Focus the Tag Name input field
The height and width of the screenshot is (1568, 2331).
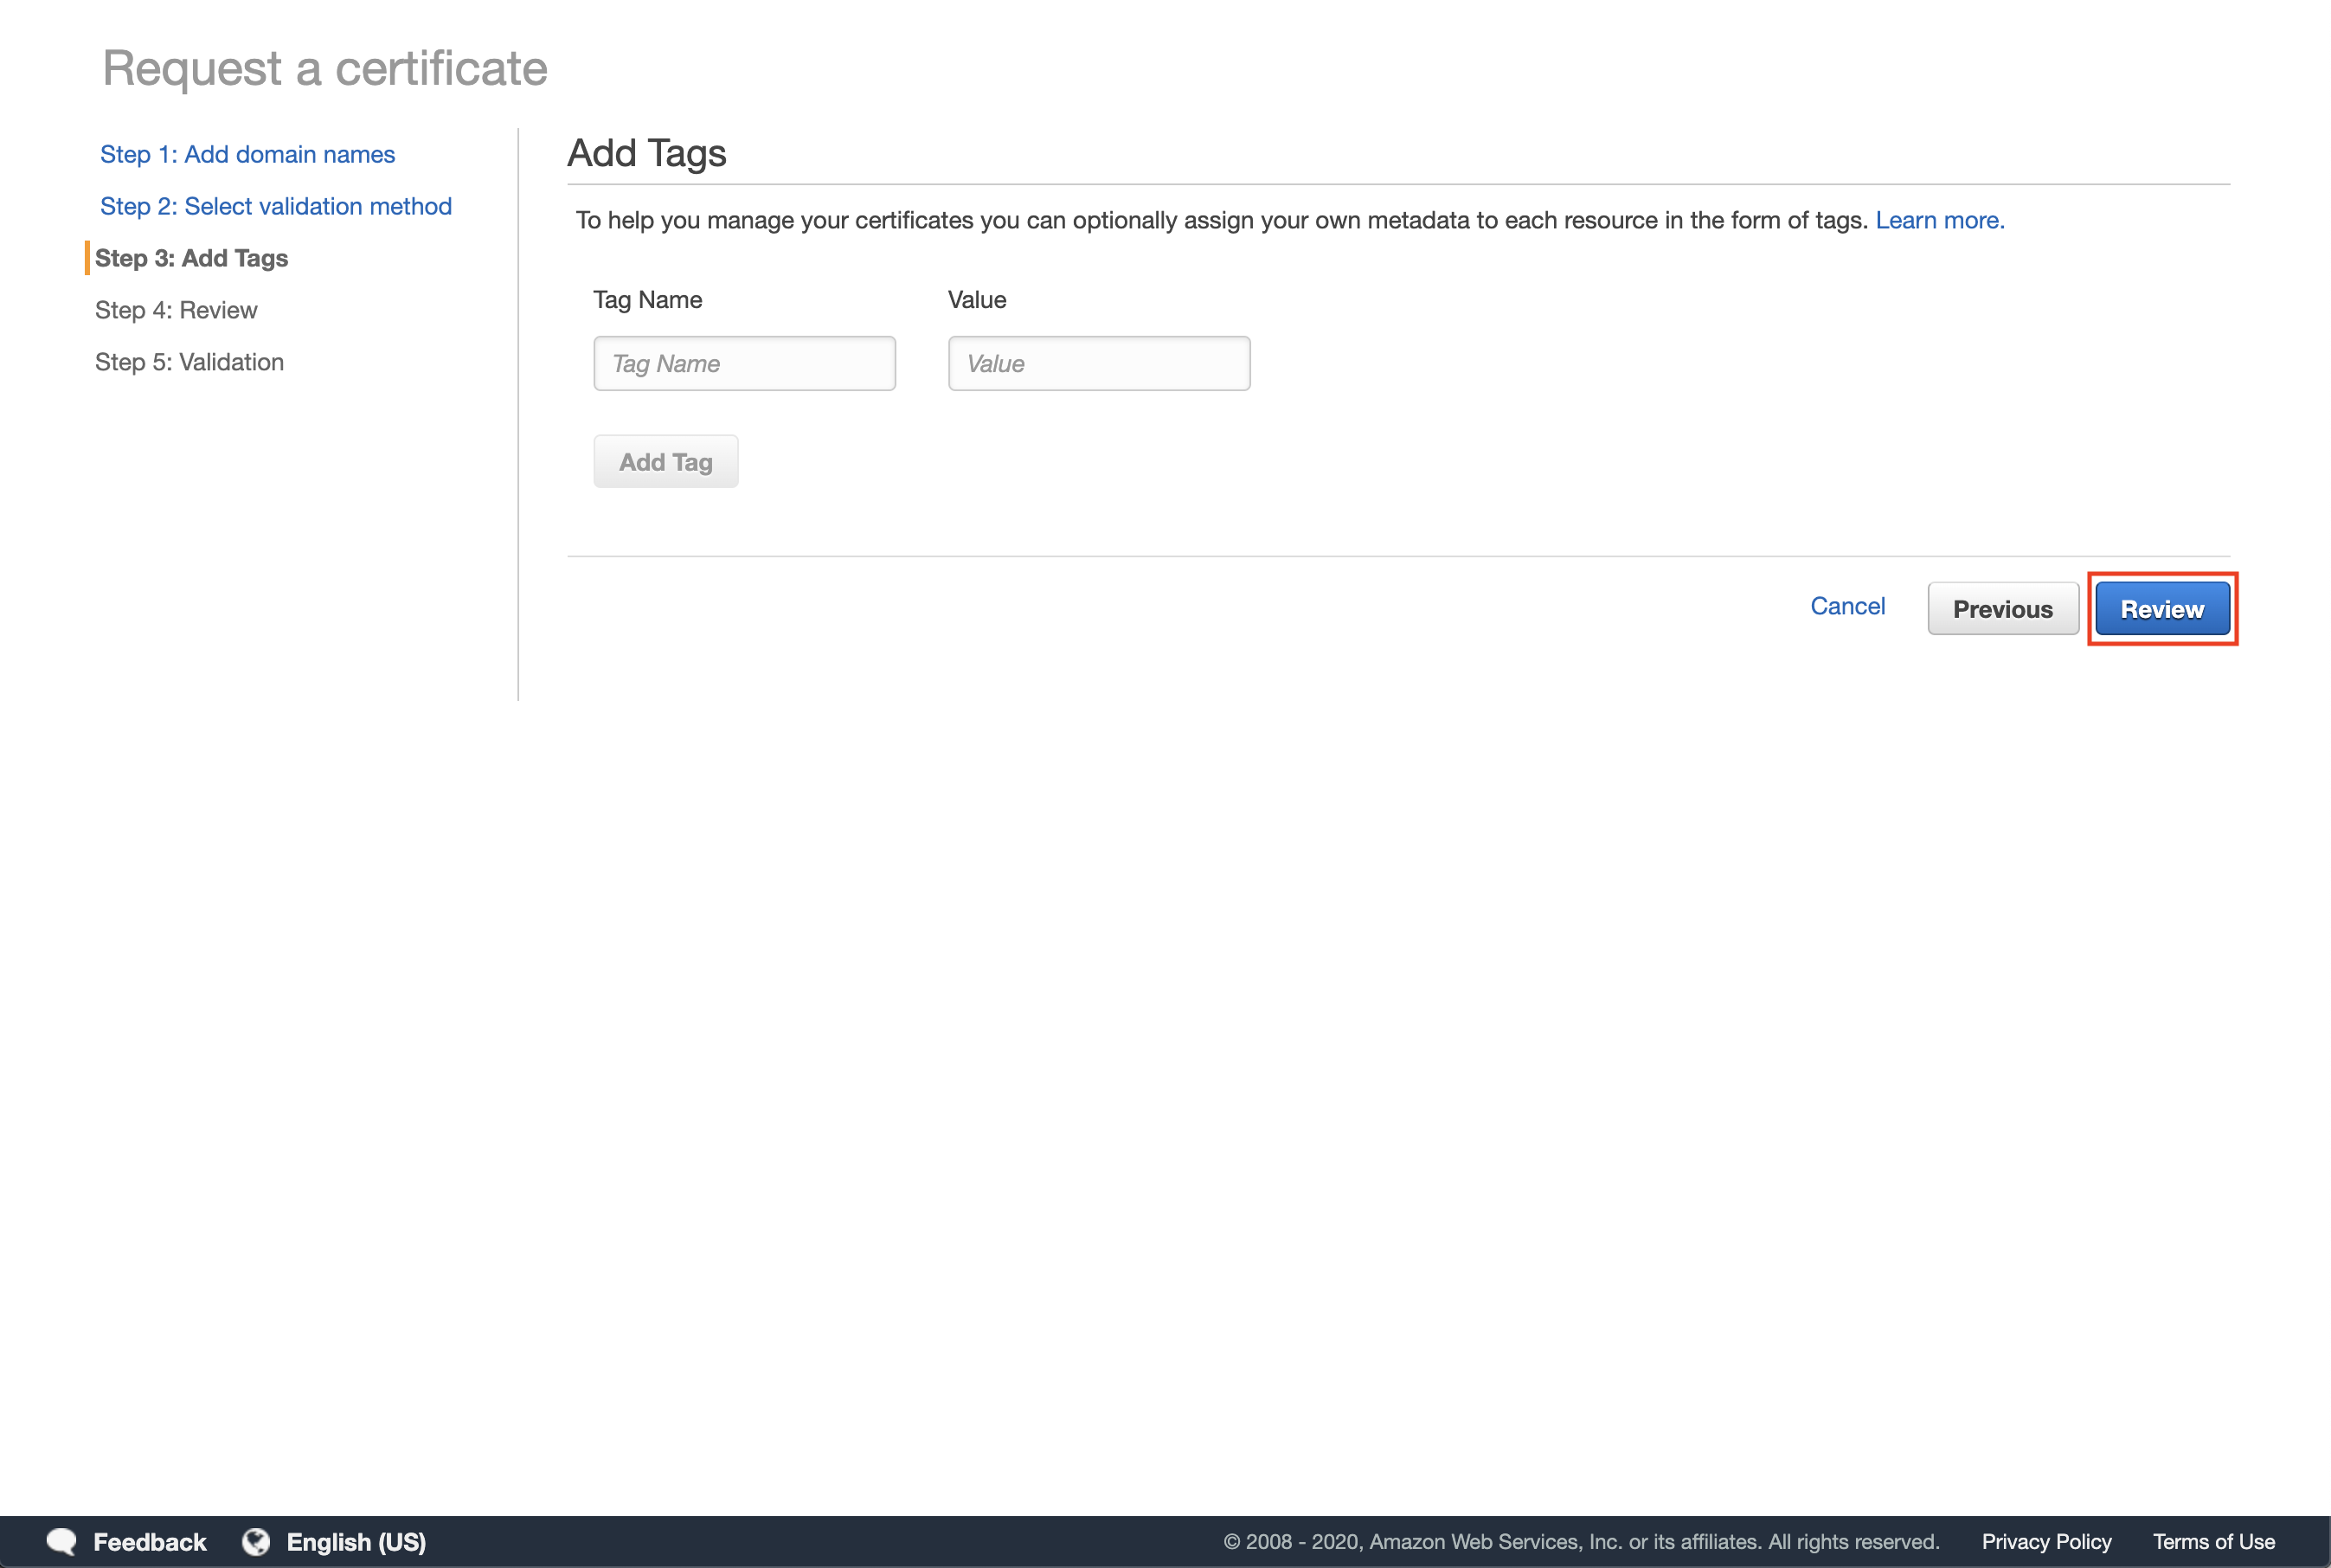click(x=744, y=363)
